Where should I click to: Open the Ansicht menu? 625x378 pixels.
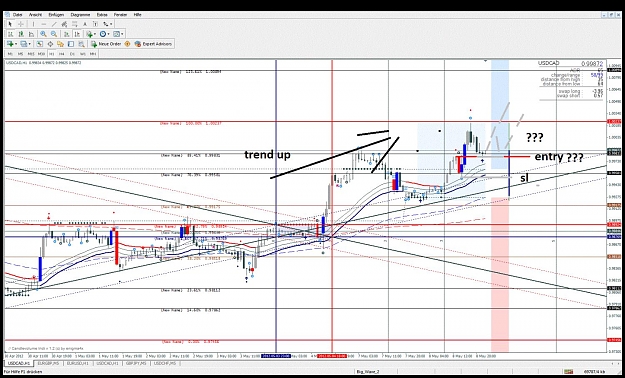35,15
